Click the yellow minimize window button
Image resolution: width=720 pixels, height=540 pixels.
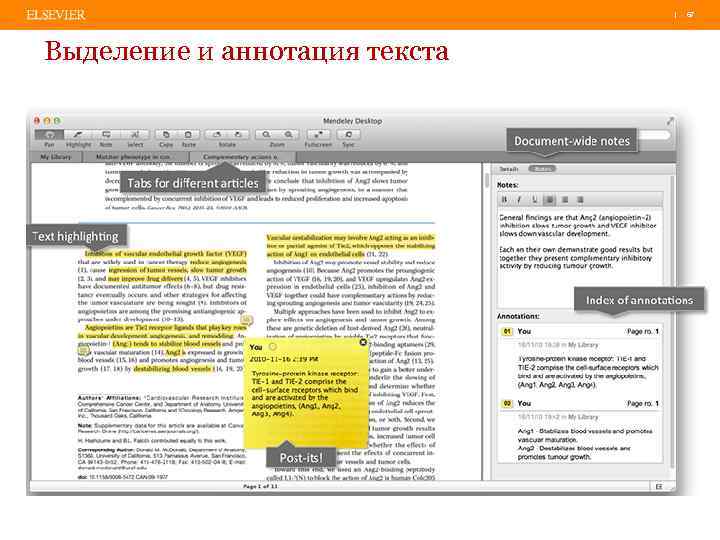click(x=47, y=121)
